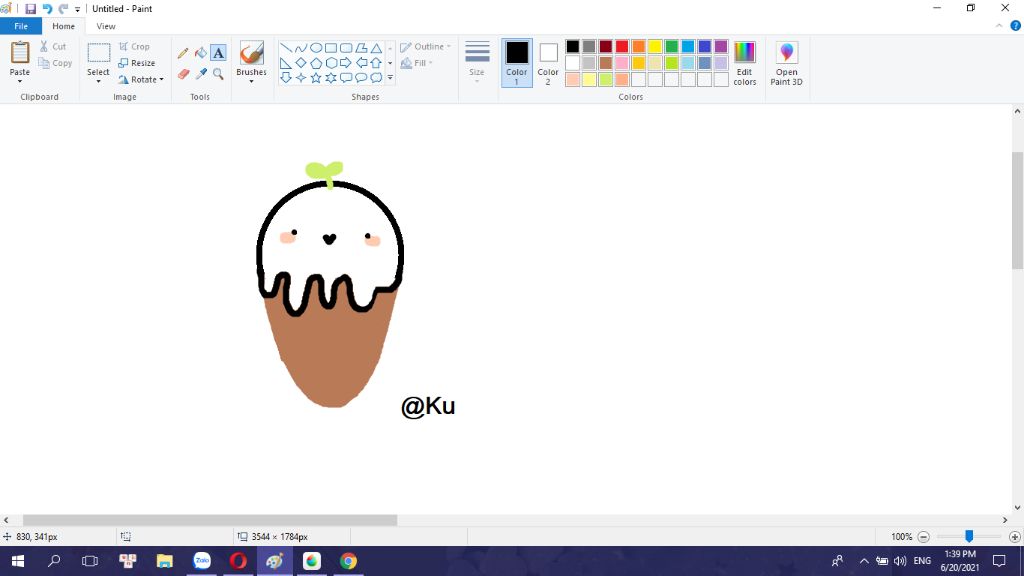Select the Right arrow shape
The image size is (1024, 576).
[x=346, y=63]
